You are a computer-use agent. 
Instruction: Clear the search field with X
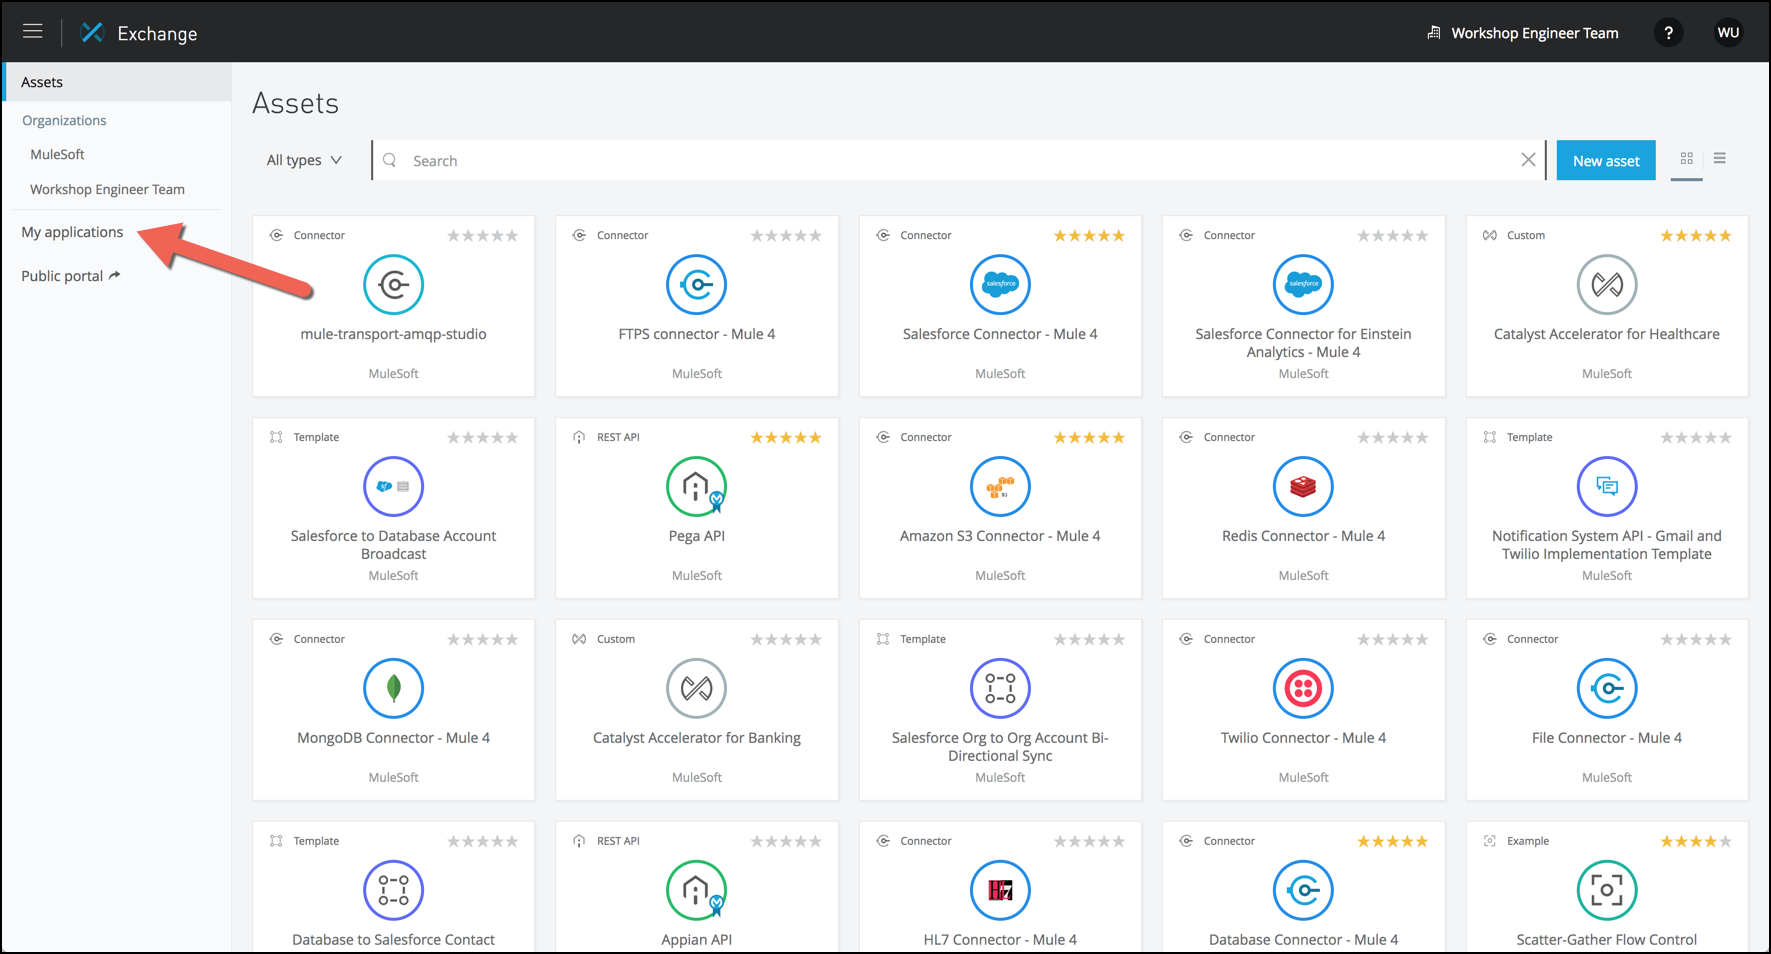[1528, 160]
